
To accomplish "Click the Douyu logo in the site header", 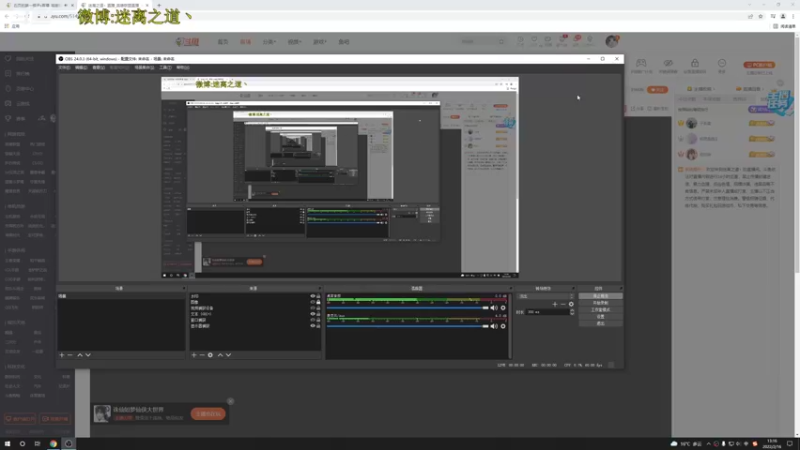I will tap(187, 42).
